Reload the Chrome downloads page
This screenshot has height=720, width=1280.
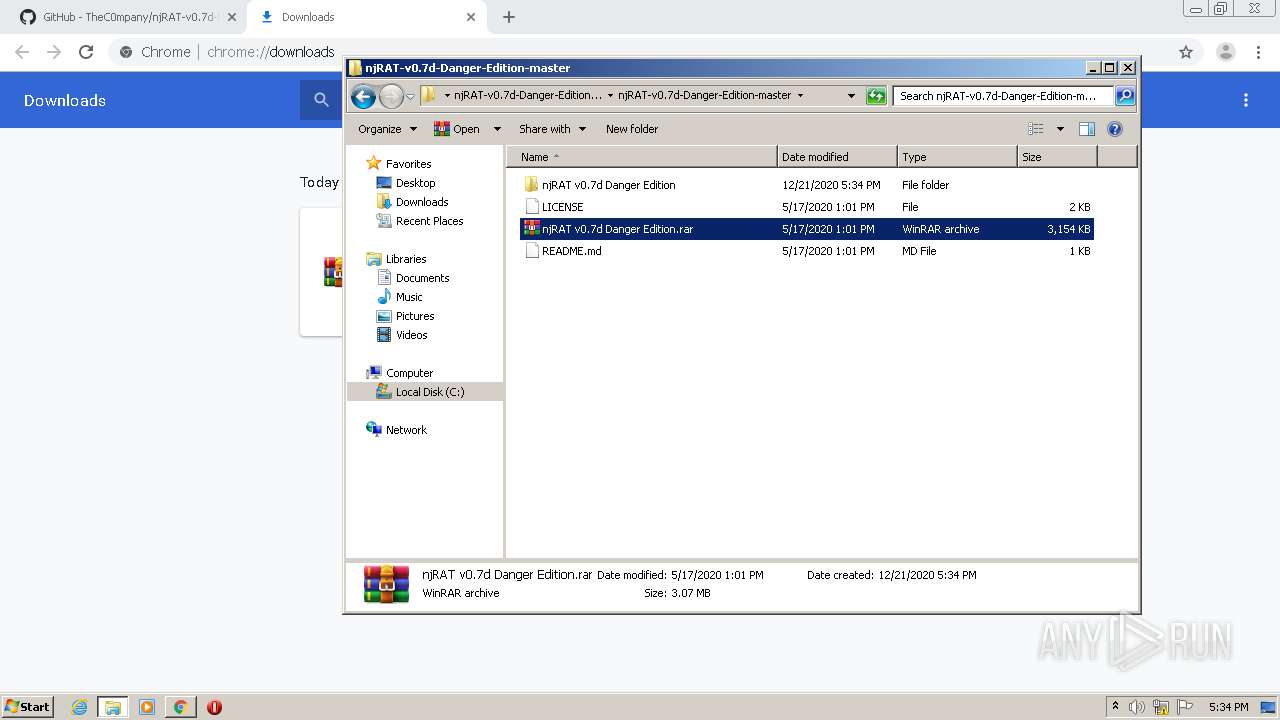86,52
